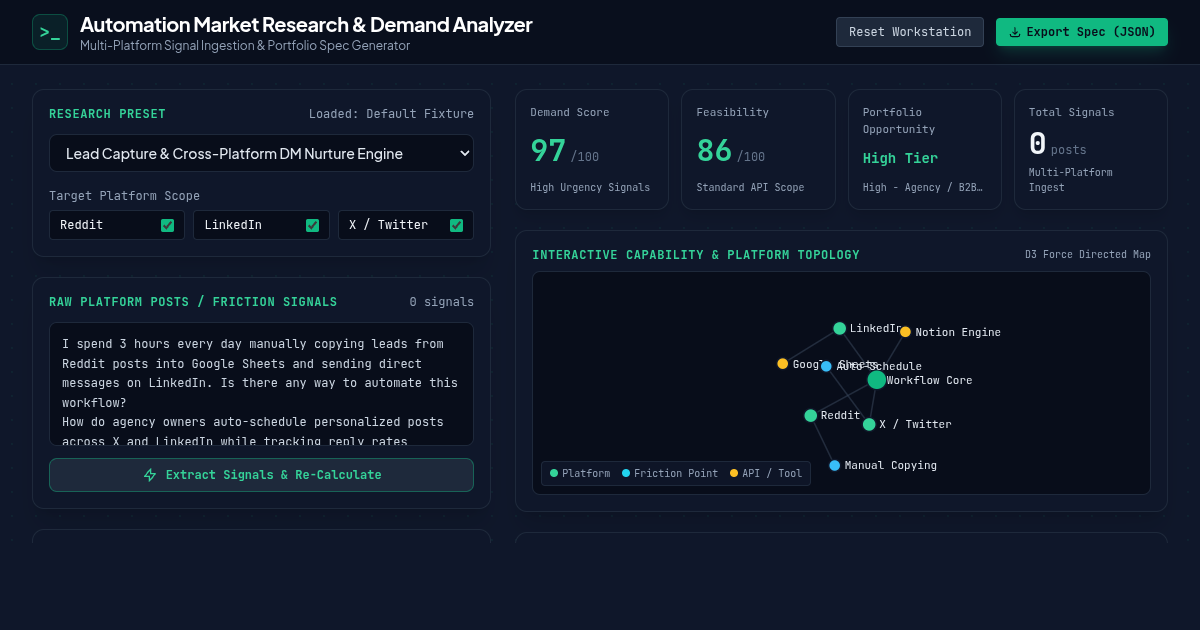Image resolution: width=1200 pixels, height=630 pixels.
Task: Click the "0 signals" counter text
Action: point(442,302)
